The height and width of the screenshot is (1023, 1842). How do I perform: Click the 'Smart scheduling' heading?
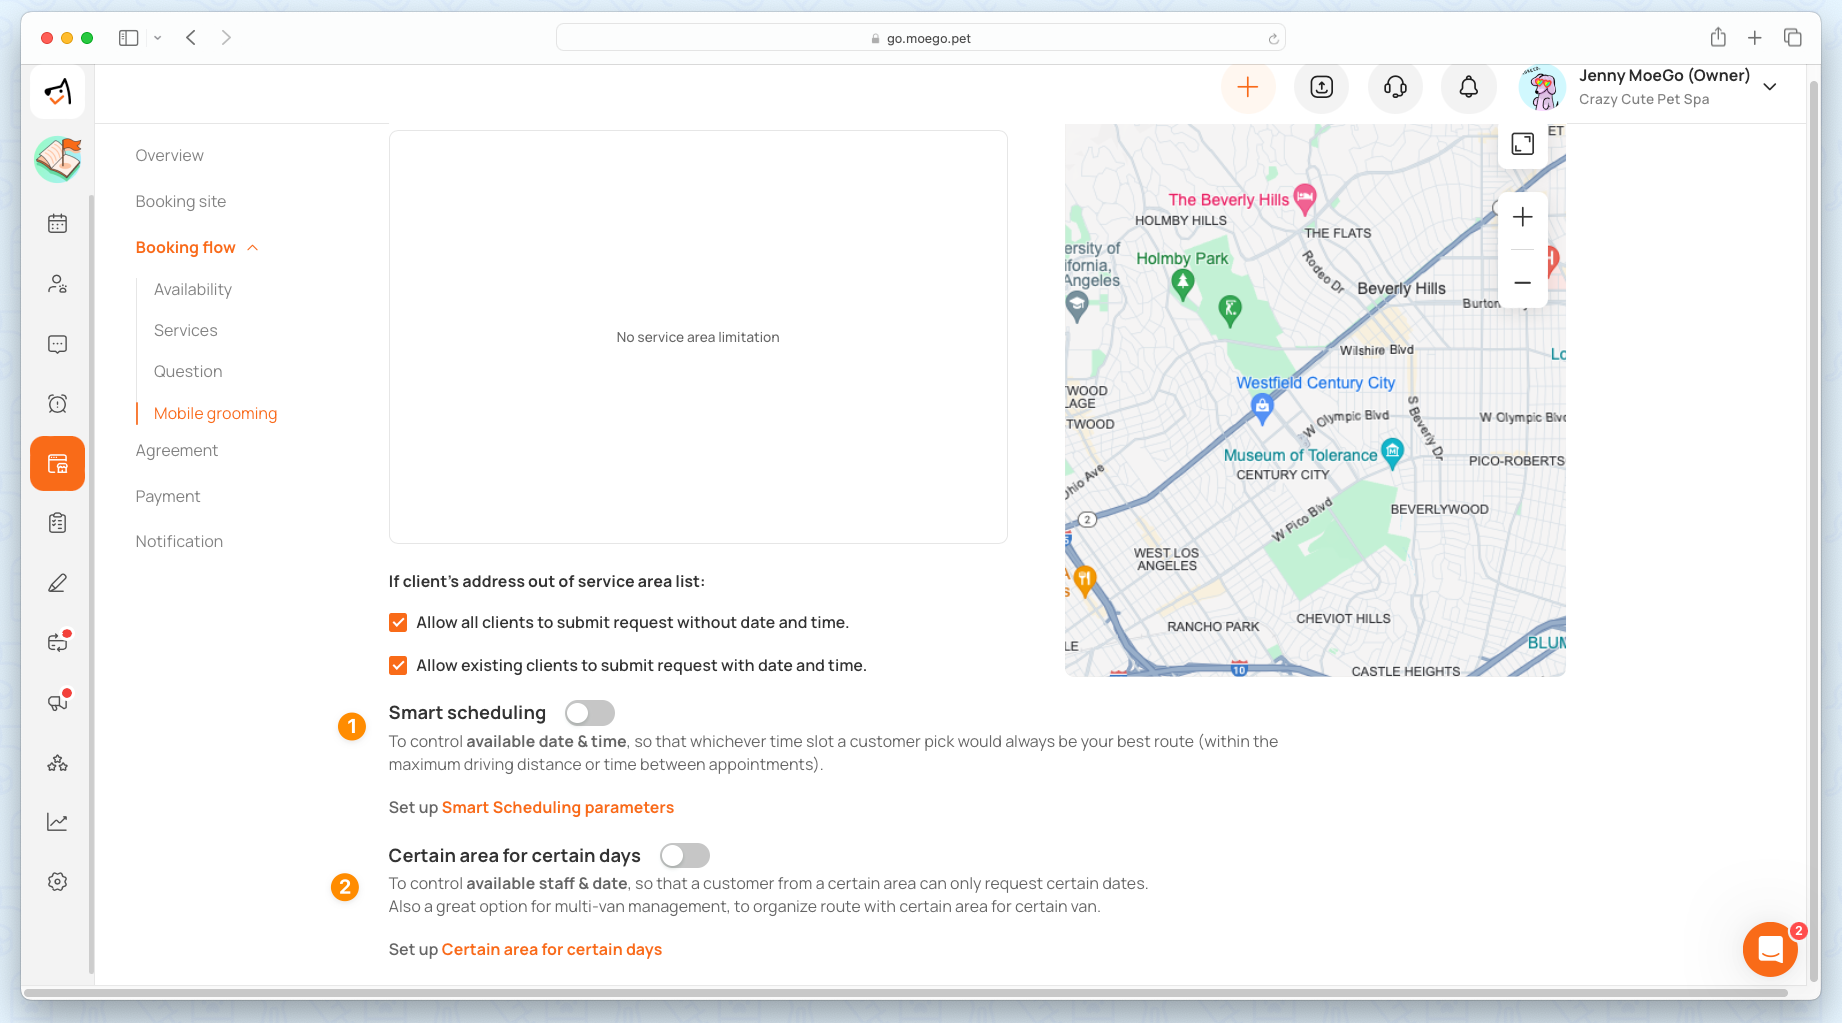coord(467,713)
